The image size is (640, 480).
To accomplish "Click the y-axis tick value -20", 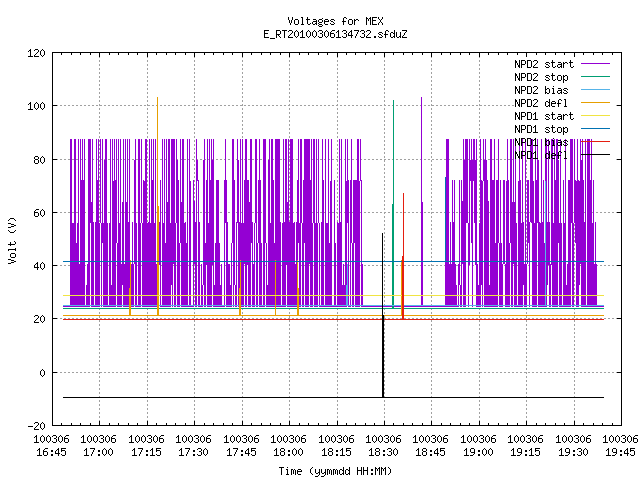I will (x=36, y=426).
